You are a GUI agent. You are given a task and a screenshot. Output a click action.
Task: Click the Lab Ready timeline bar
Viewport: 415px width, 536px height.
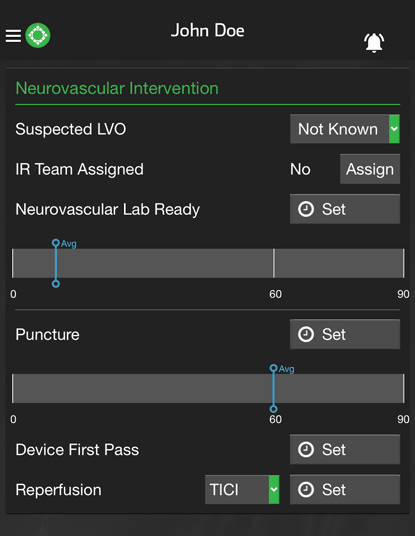208,263
